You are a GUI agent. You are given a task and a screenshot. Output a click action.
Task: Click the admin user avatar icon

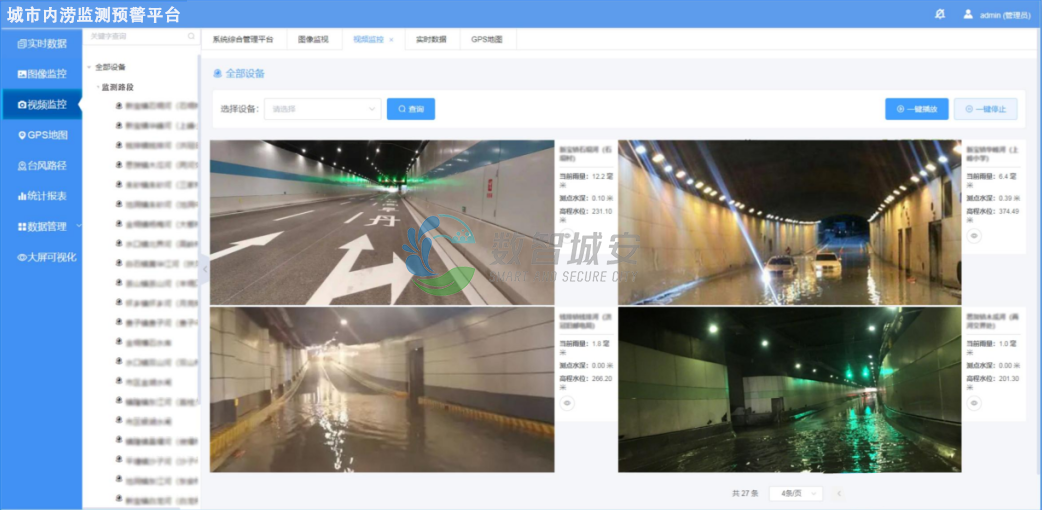[x=968, y=14]
